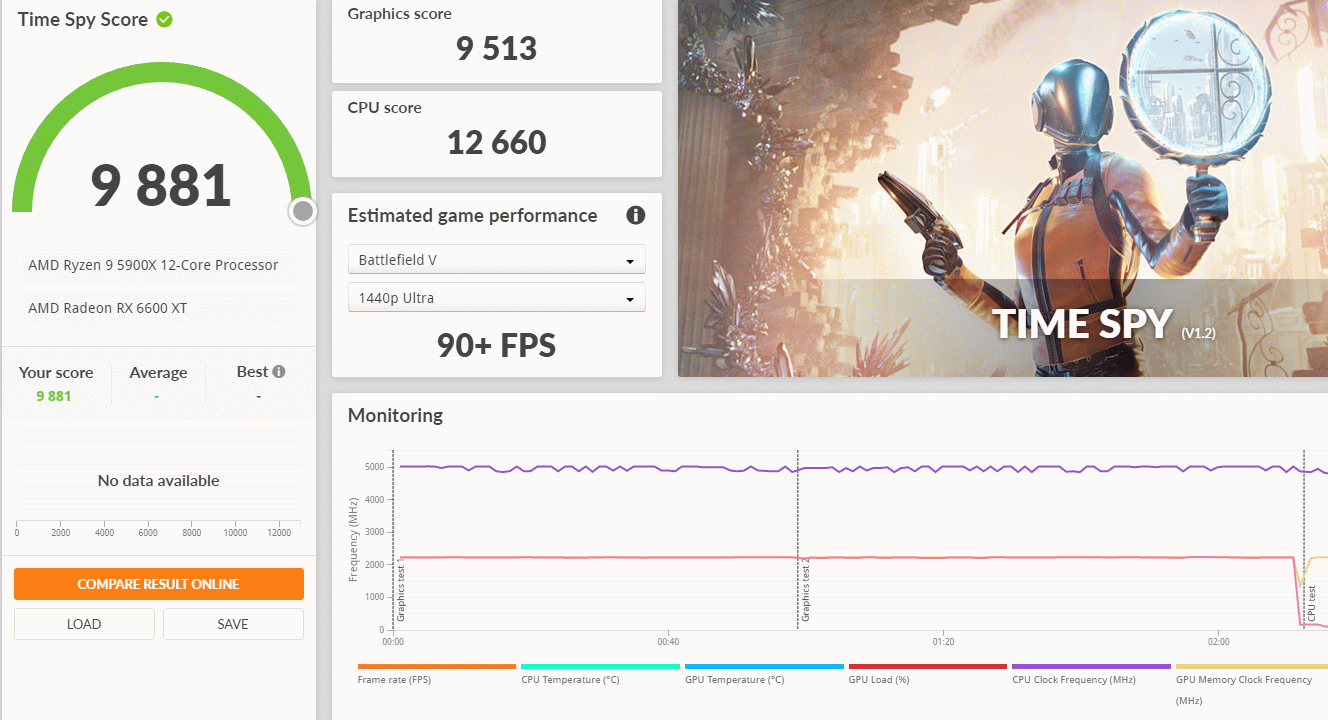Click the LOAD button
Screen dimensions: 1328x720
click(84, 624)
